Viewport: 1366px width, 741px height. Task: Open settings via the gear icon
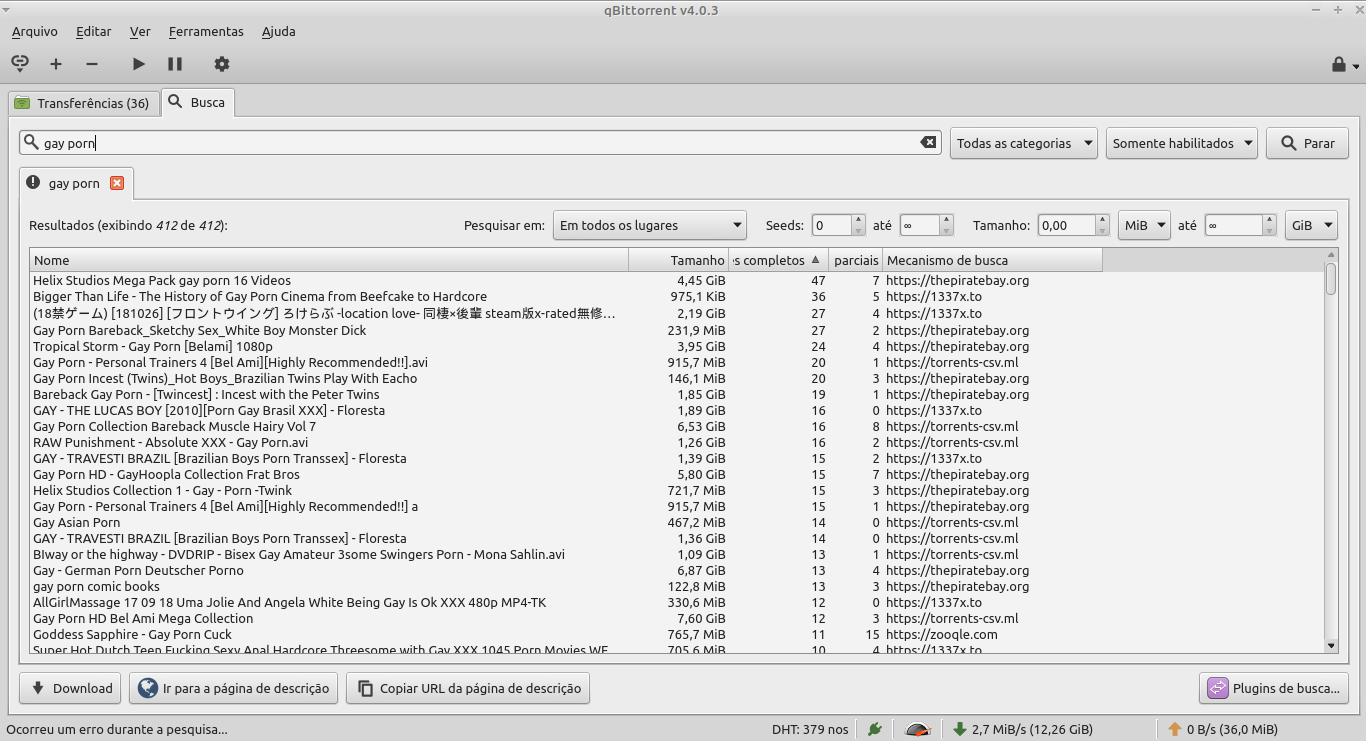pyautogui.click(x=222, y=63)
